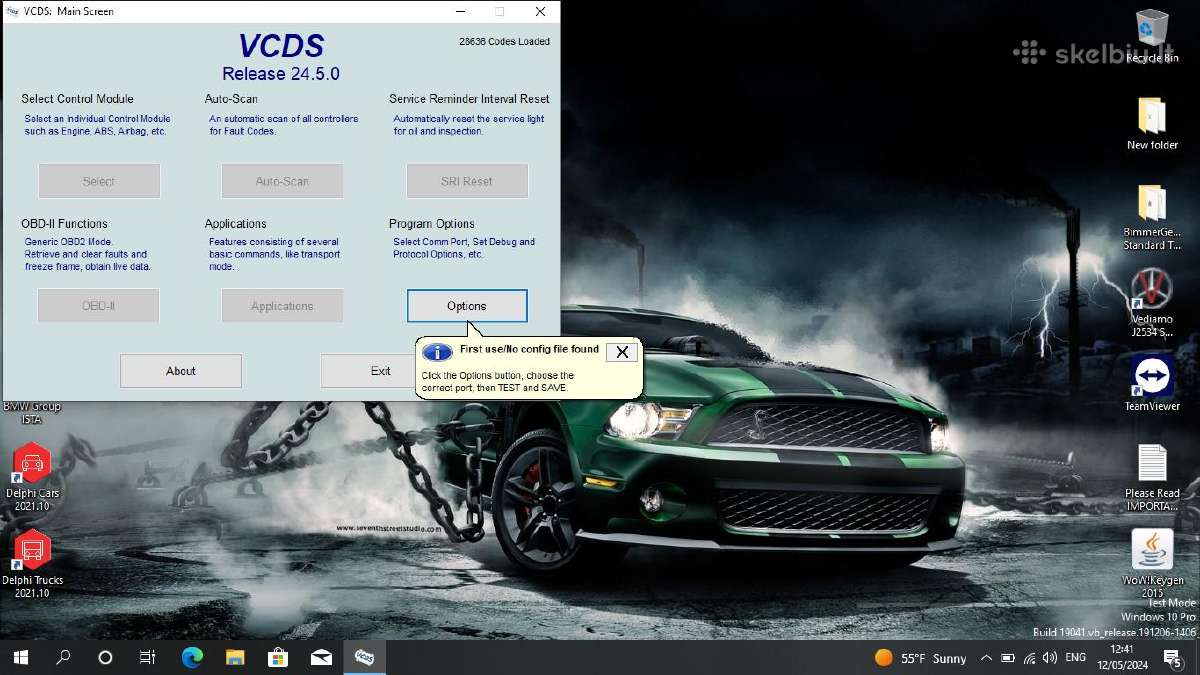Screen dimensions: 1200x675
Task: Open the Mail app from the taskbar
Action: coord(321,657)
